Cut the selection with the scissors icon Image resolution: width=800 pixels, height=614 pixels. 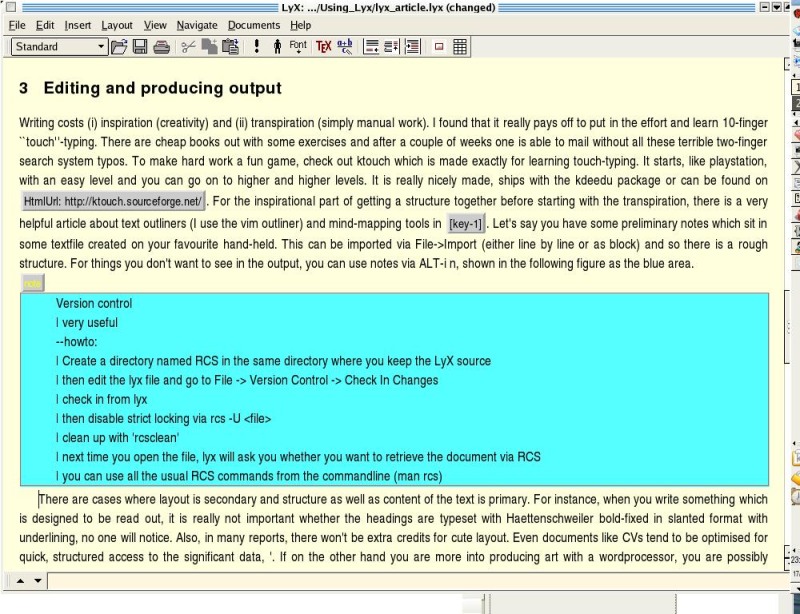click(x=188, y=46)
